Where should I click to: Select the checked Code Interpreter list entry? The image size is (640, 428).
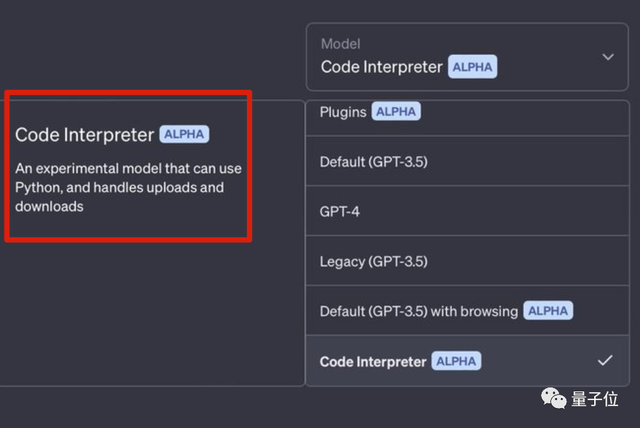[x=373, y=361]
